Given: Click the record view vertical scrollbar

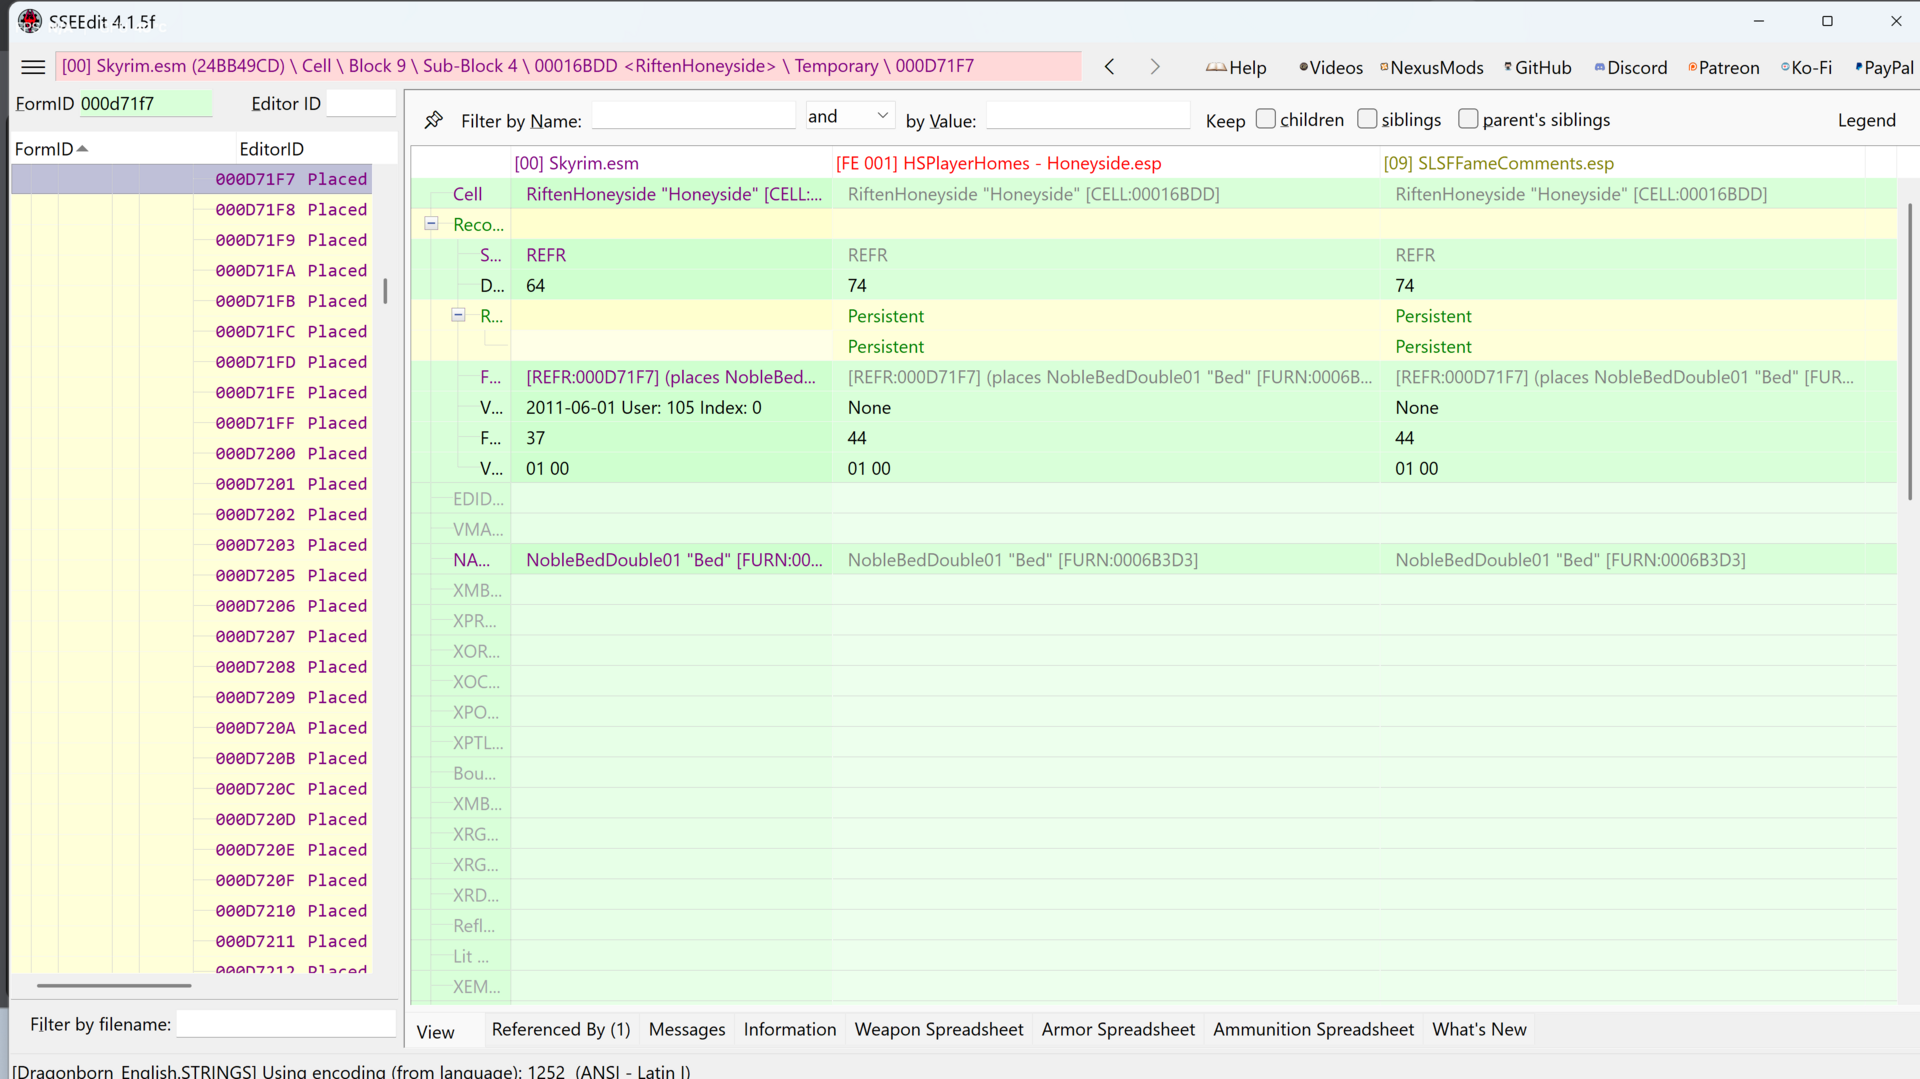Looking at the screenshot, I should pyautogui.click(x=1910, y=351).
